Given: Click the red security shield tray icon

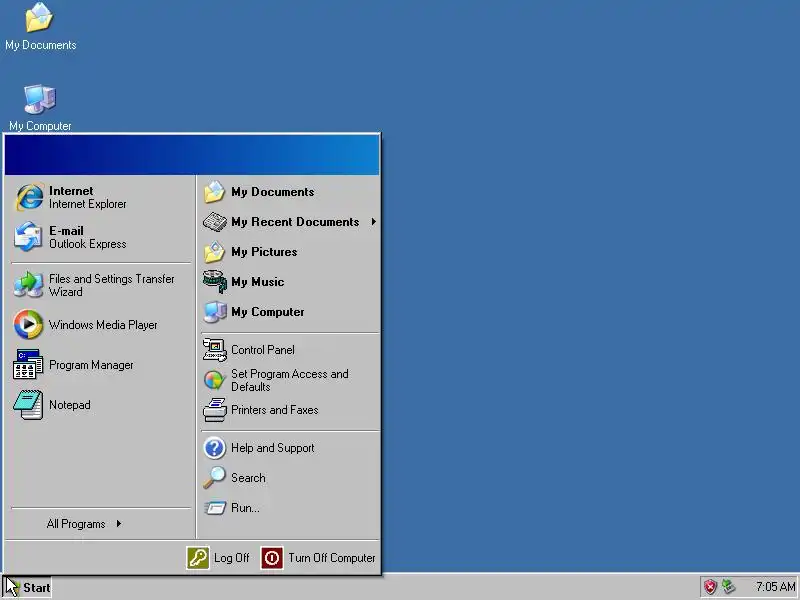Looking at the screenshot, I should coord(710,587).
